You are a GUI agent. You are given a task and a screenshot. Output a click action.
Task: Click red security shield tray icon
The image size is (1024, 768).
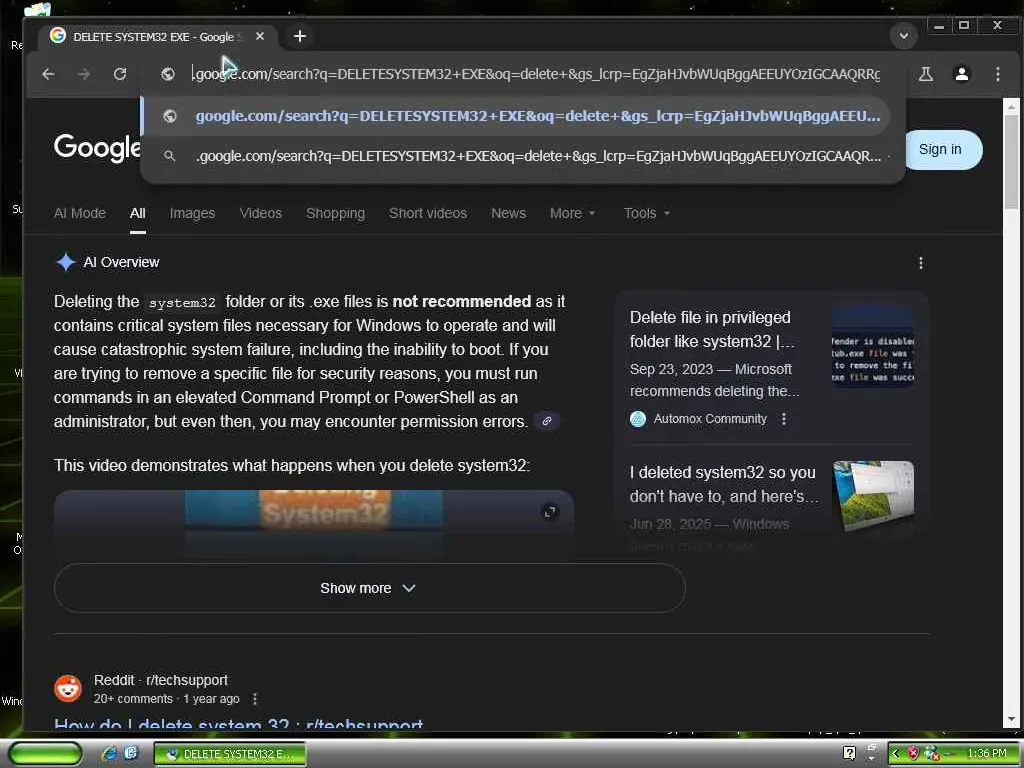coord(914,754)
